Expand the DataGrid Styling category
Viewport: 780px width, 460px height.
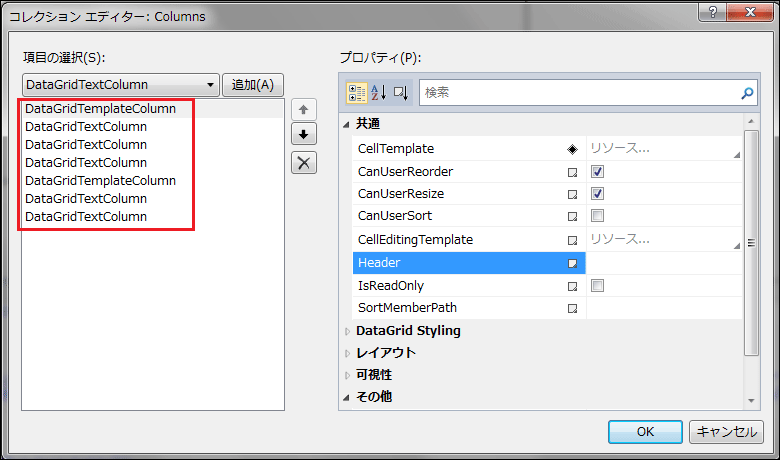click(347, 331)
